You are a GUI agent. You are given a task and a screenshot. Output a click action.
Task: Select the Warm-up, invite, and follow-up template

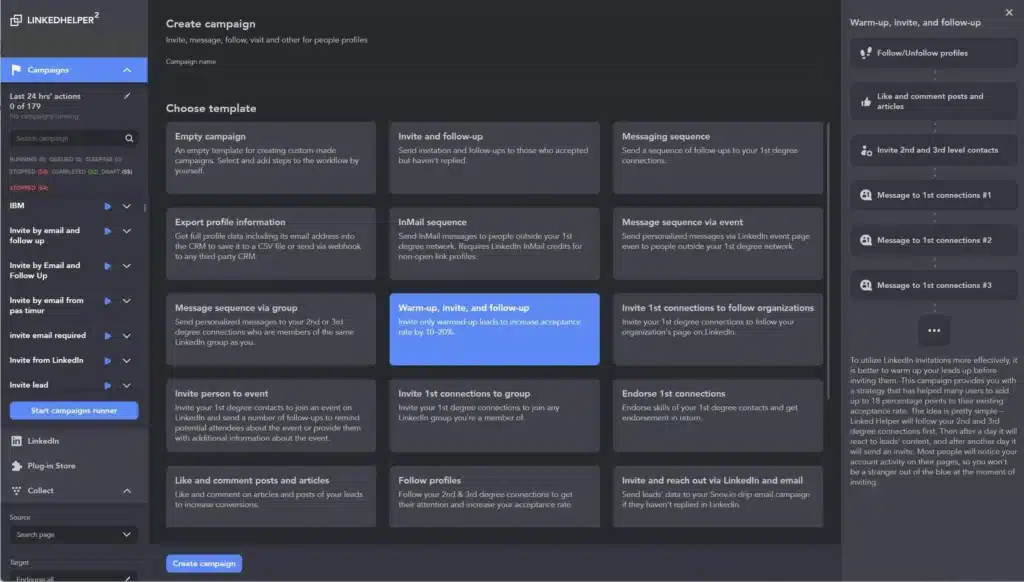[493, 328]
